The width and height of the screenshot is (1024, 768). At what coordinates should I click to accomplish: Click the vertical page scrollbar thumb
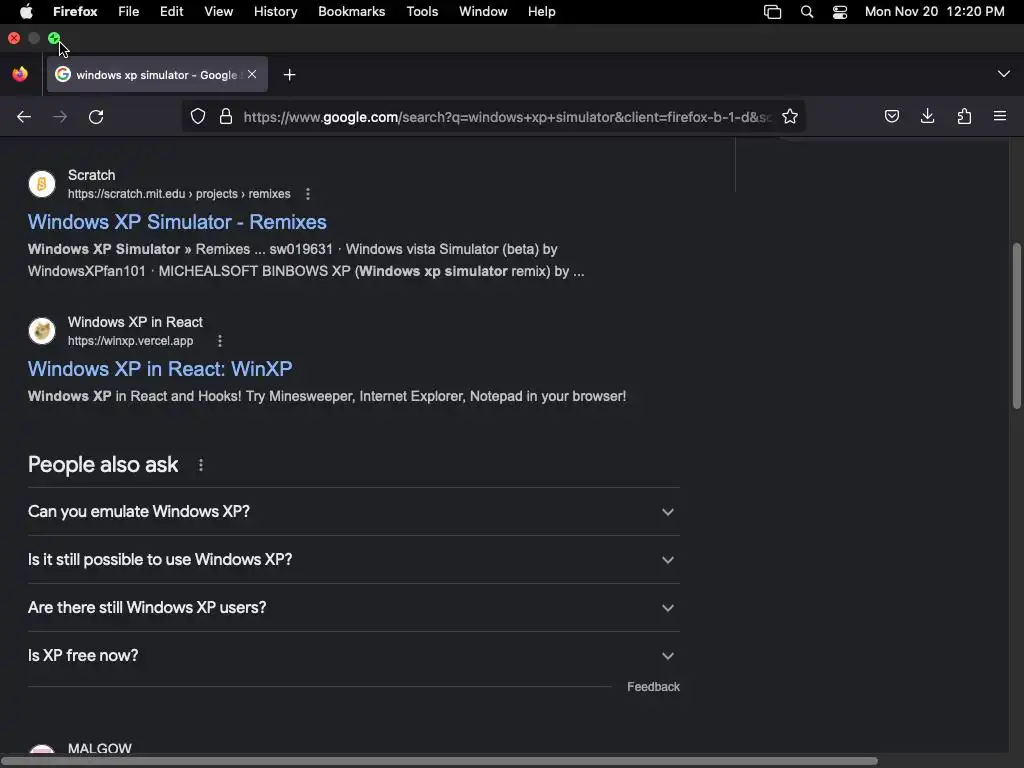coord(1016,326)
